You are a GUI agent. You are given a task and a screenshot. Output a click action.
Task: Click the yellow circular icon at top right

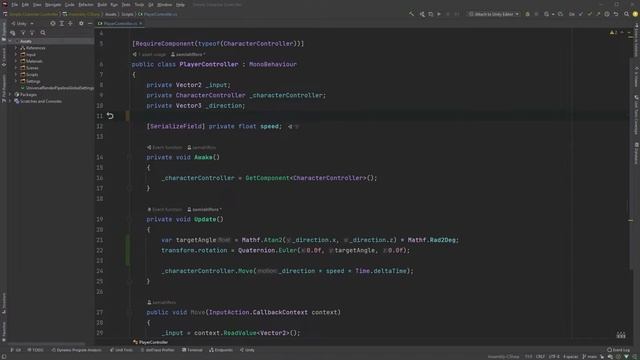pyautogui.click(x=635, y=14)
